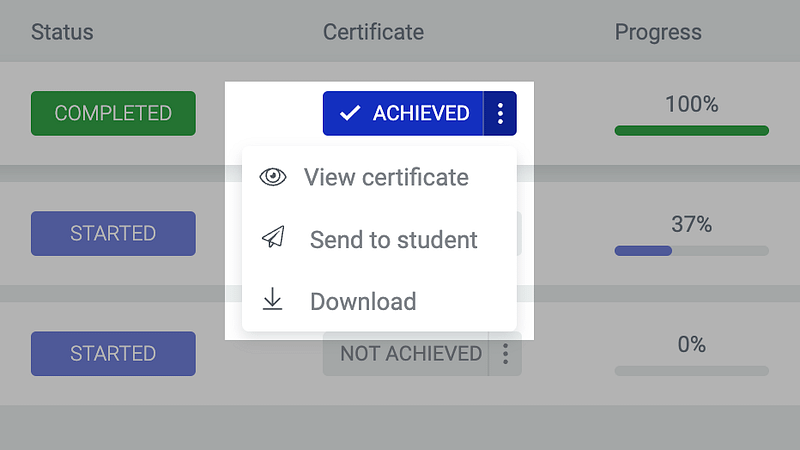
Task: Click the 0% empty progress bar
Action: click(x=692, y=371)
